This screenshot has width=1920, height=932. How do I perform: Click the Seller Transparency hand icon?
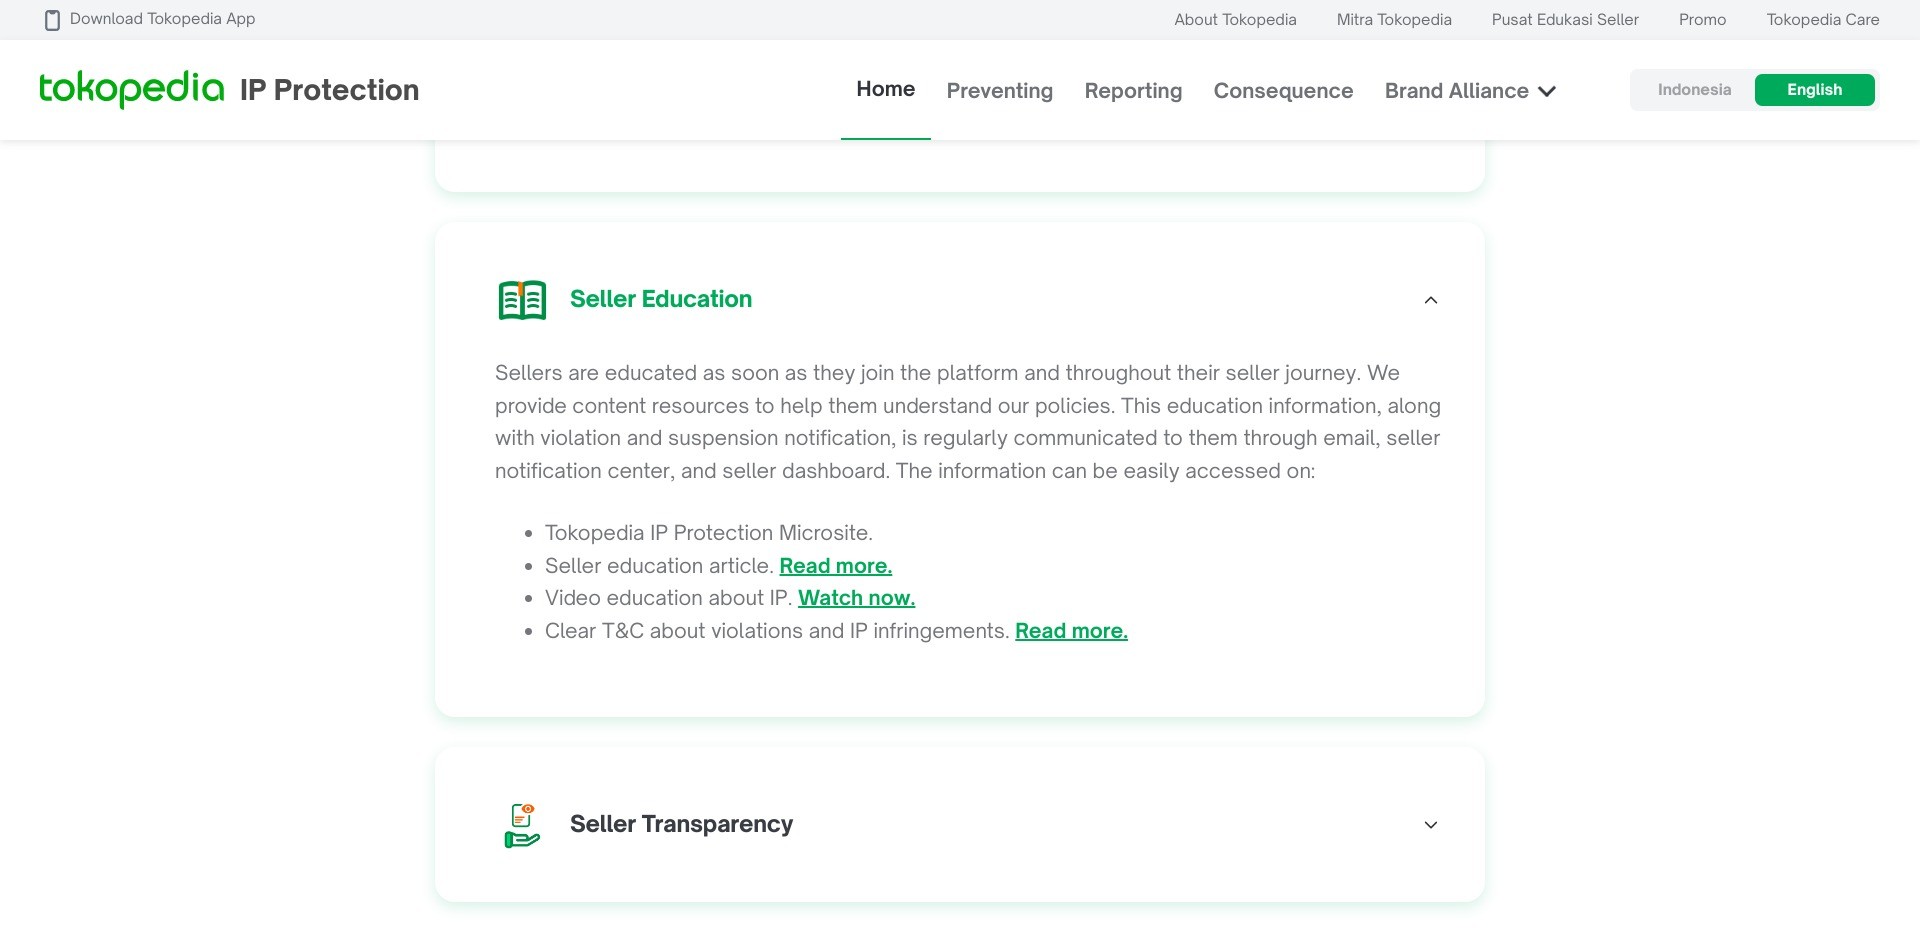(522, 825)
